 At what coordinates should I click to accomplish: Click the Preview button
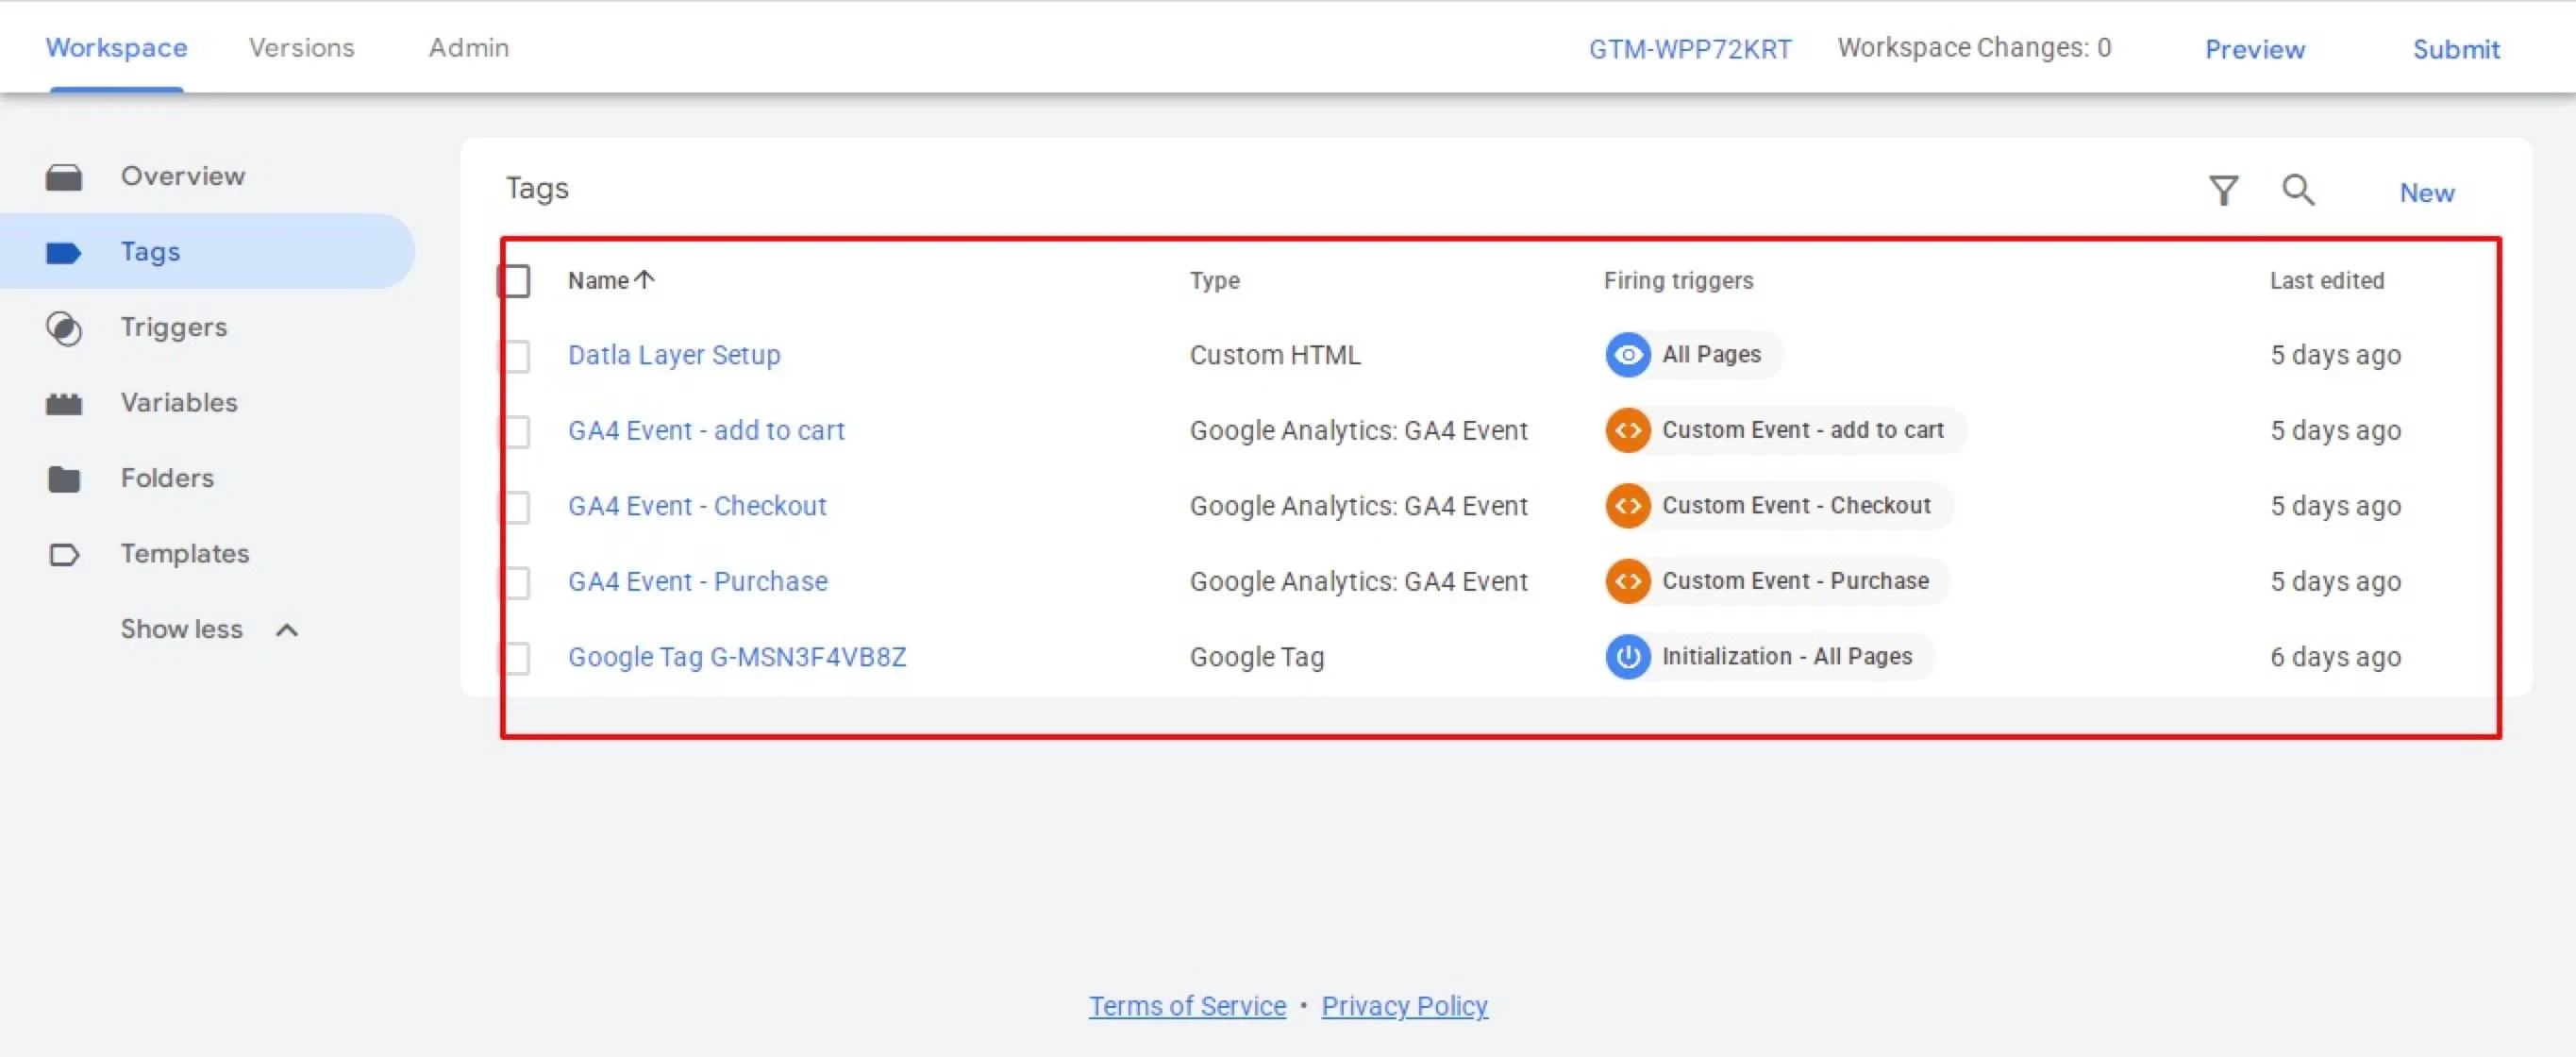(2255, 49)
